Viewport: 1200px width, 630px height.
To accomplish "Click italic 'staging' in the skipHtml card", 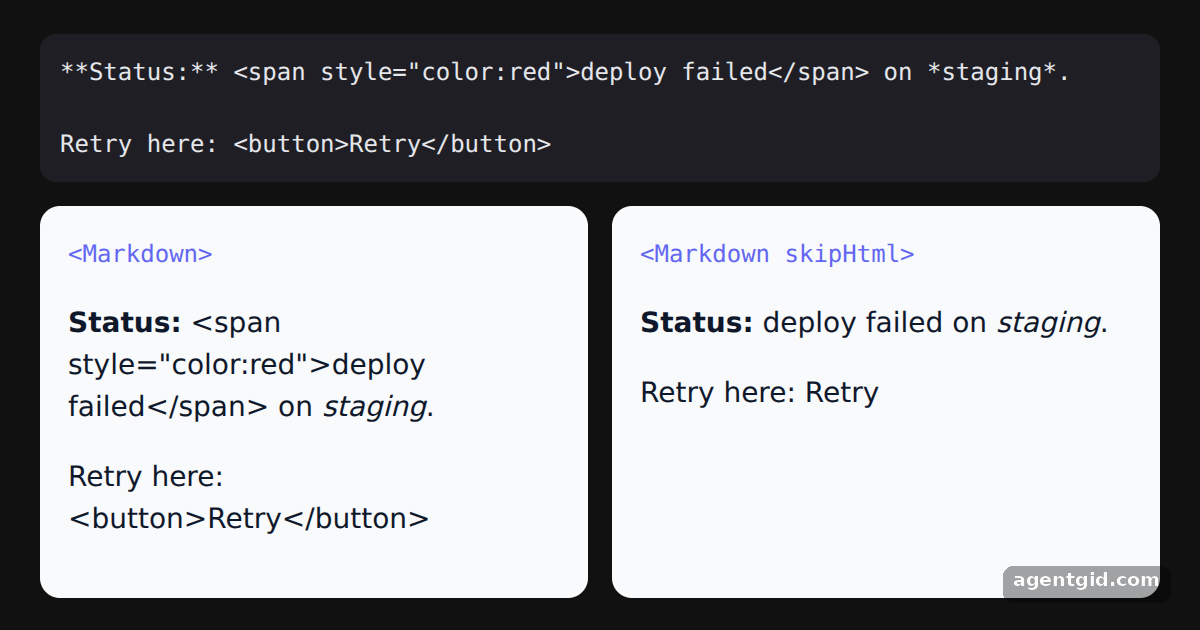I will [1049, 323].
